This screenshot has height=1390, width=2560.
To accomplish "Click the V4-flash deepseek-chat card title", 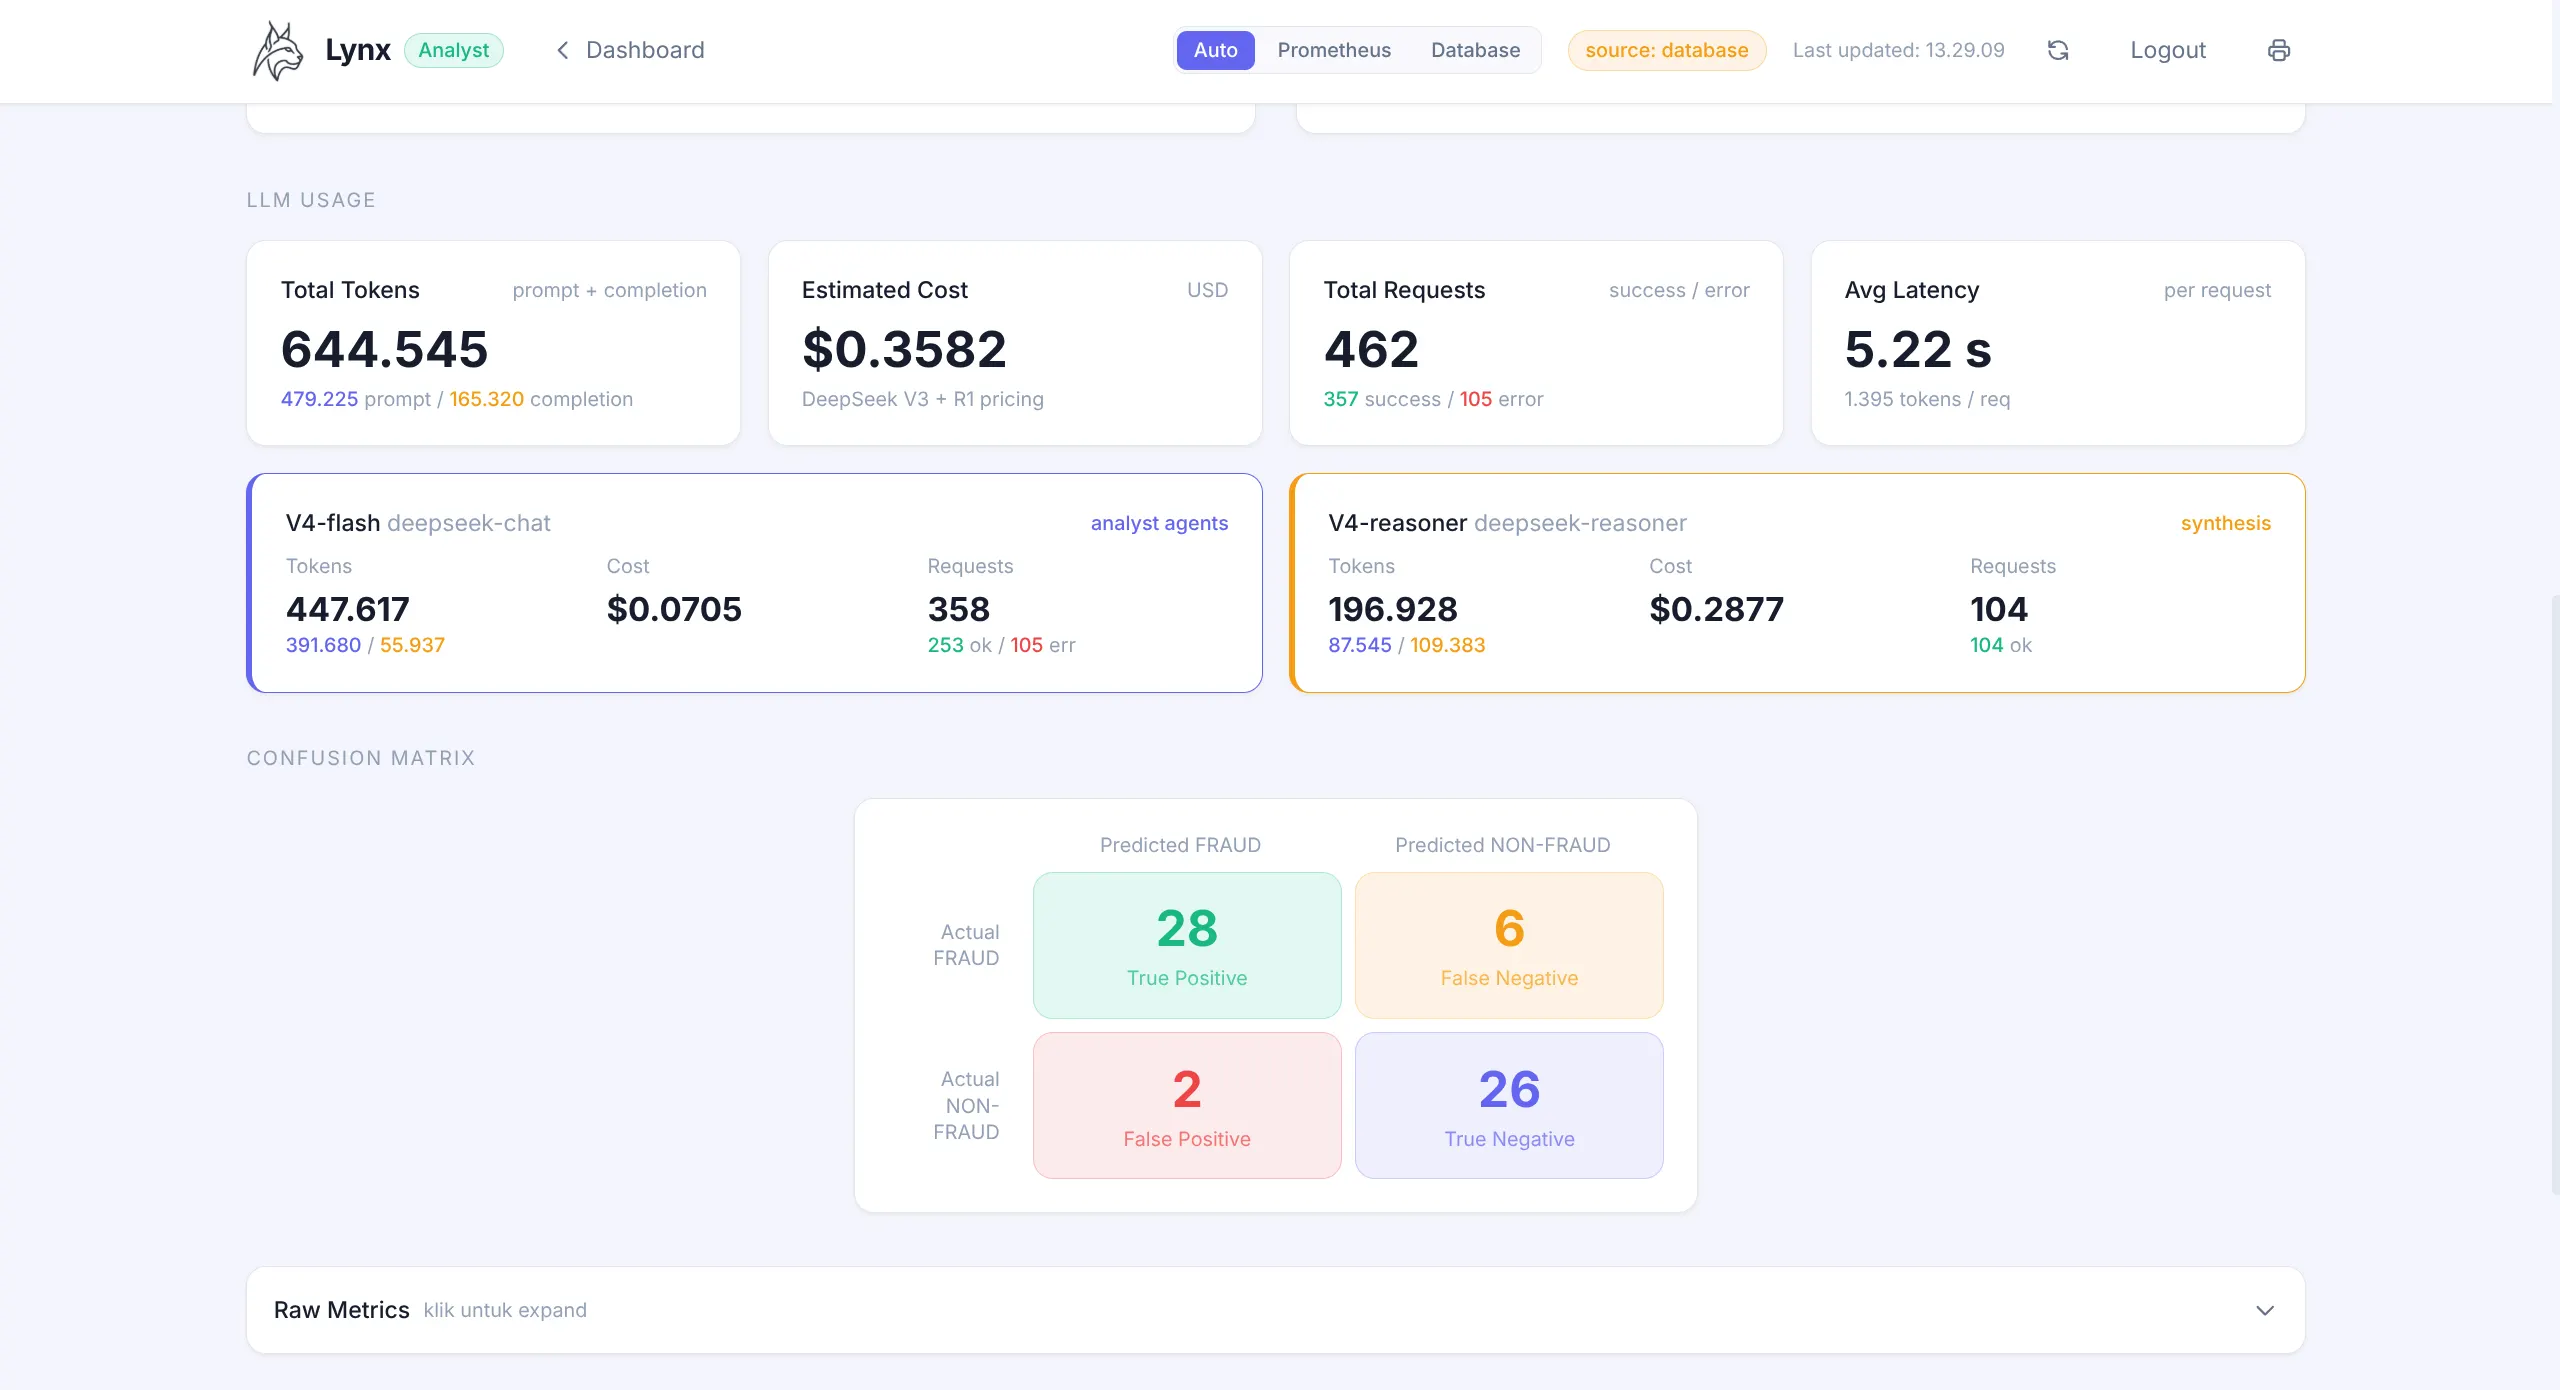I will pos(418,523).
